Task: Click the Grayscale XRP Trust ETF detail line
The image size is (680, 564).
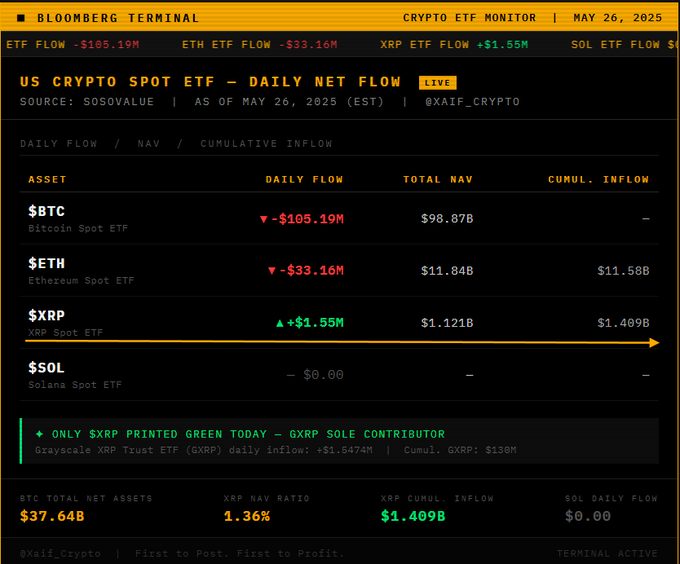Action: pyautogui.click(x=275, y=450)
